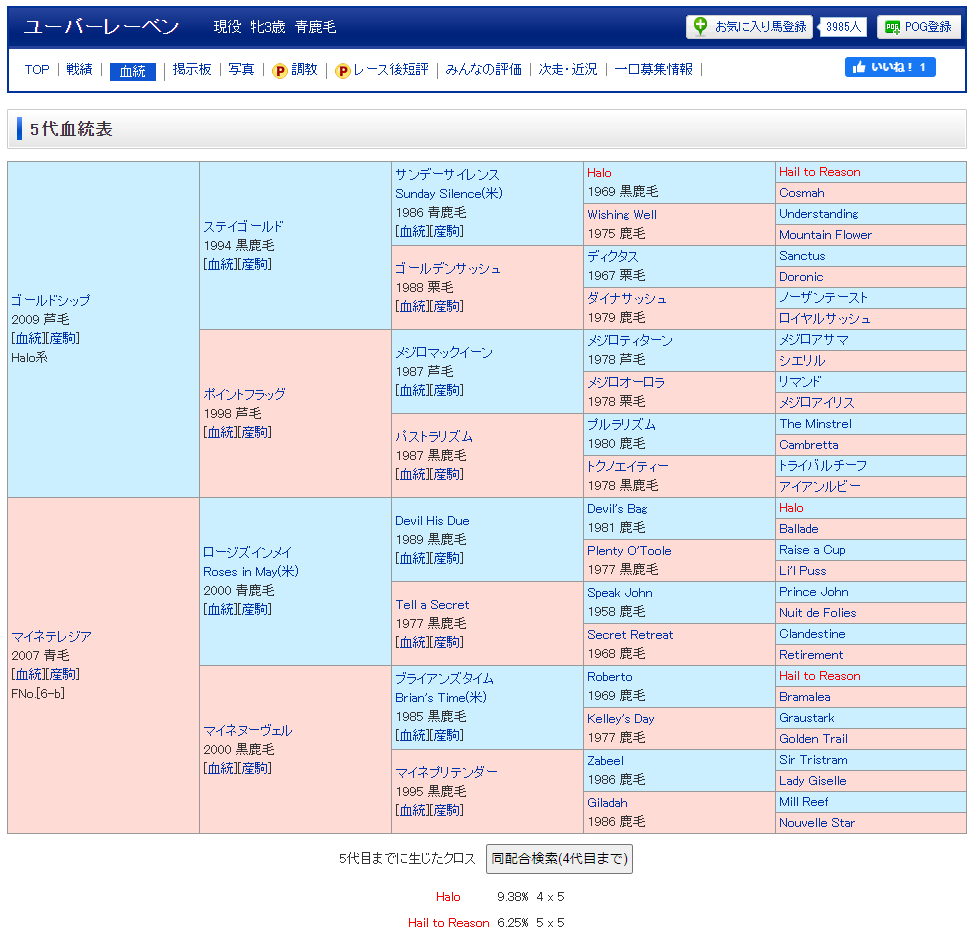
Task: Open the マイネヌーヴェル link
Action: tap(247, 731)
